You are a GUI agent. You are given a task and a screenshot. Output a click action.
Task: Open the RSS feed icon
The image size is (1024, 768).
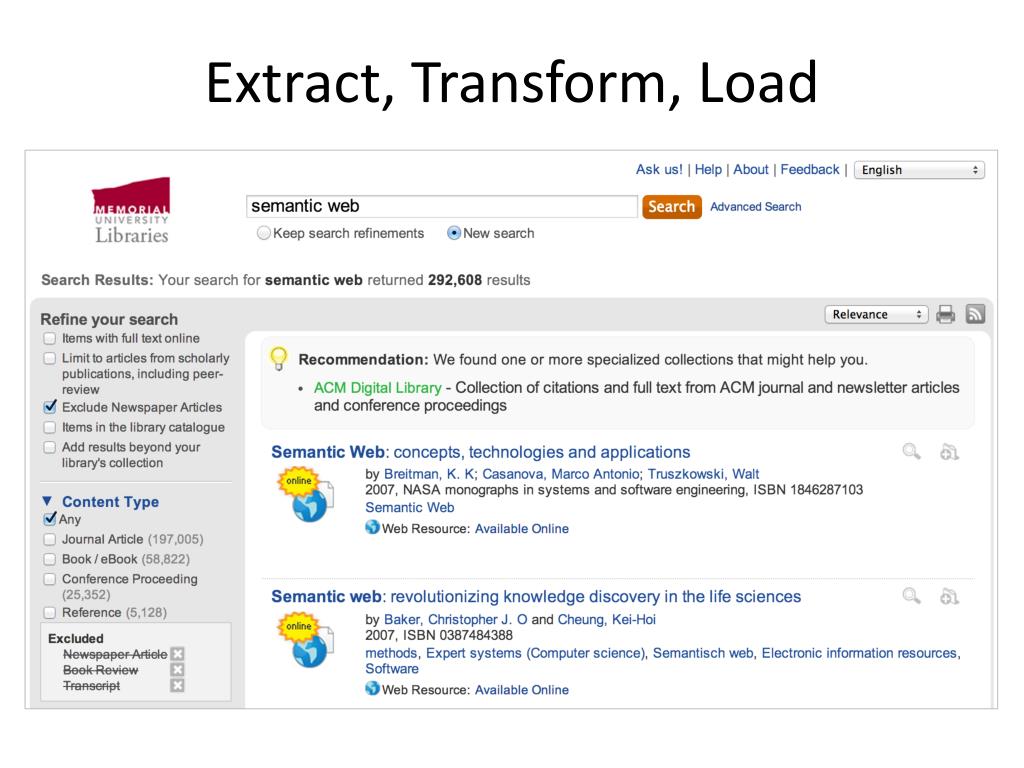pyautogui.click(x=975, y=314)
